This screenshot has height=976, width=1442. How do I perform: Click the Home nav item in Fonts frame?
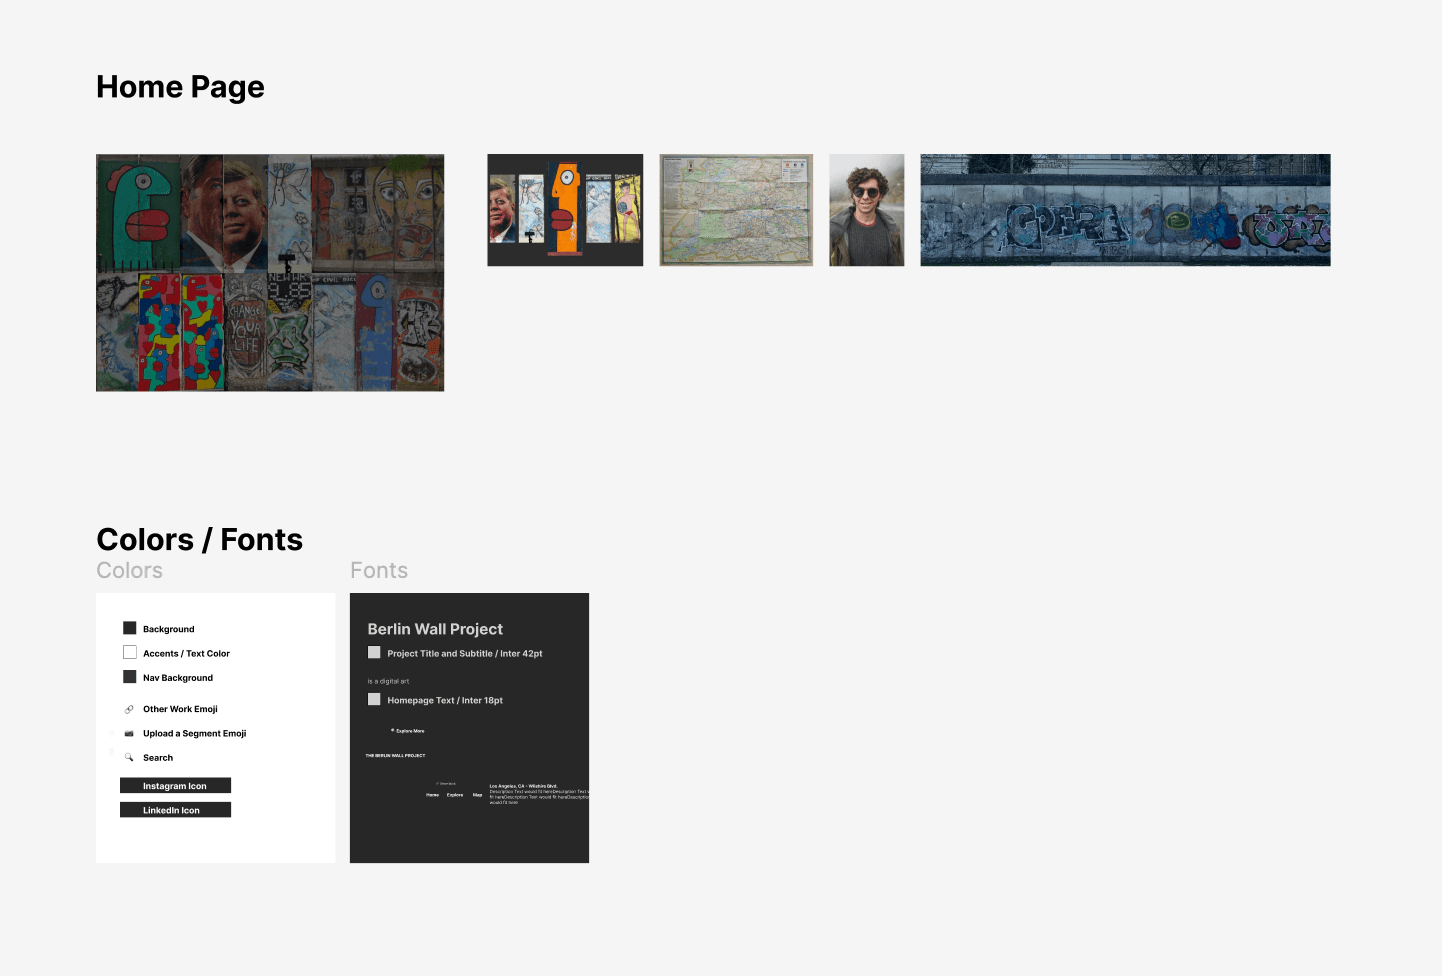(x=432, y=795)
